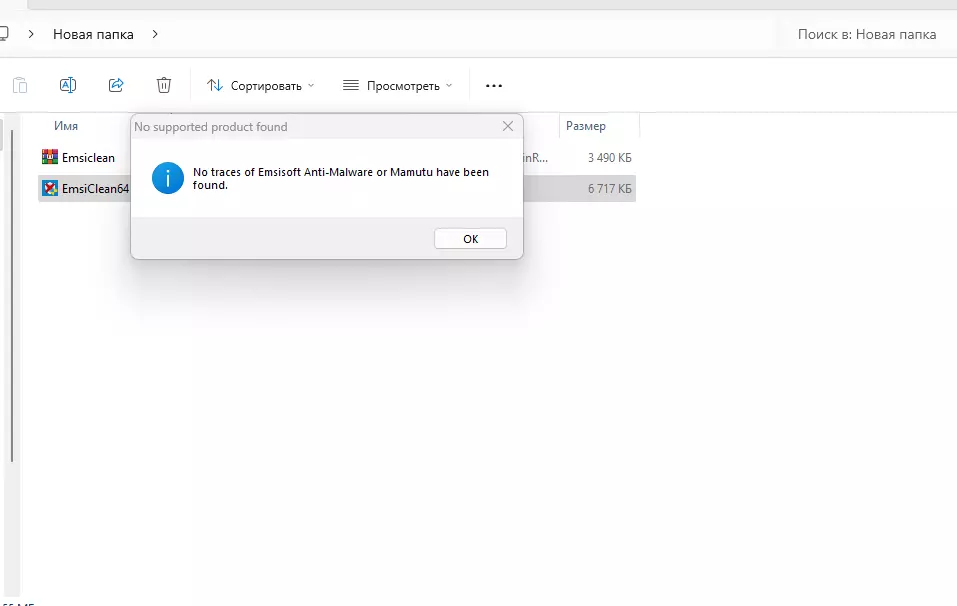
Task: Click the blue info icon in dialog
Action: (x=168, y=178)
